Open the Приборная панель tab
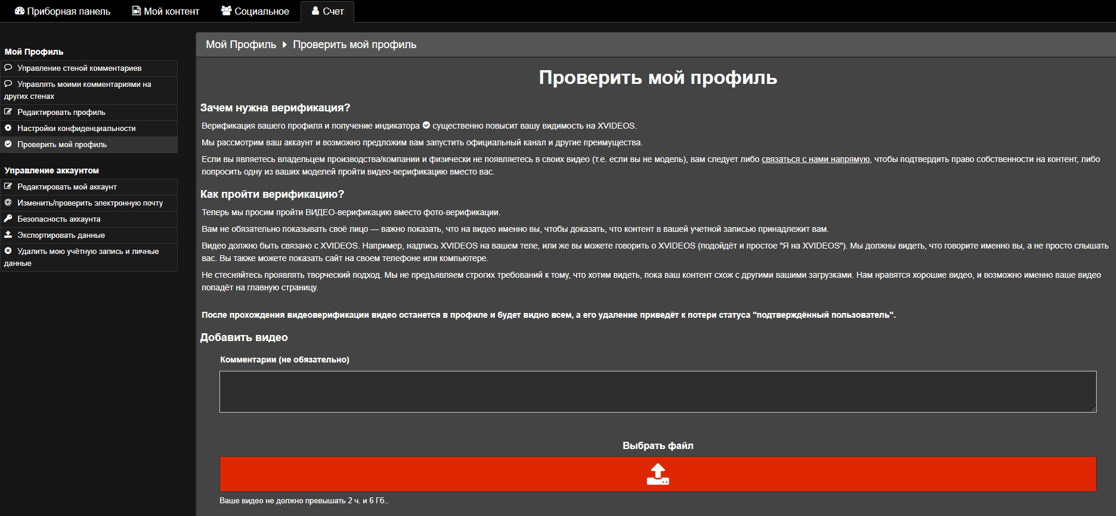The width and height of the screenshot is (1116, 516). click(x=62, y=11)
